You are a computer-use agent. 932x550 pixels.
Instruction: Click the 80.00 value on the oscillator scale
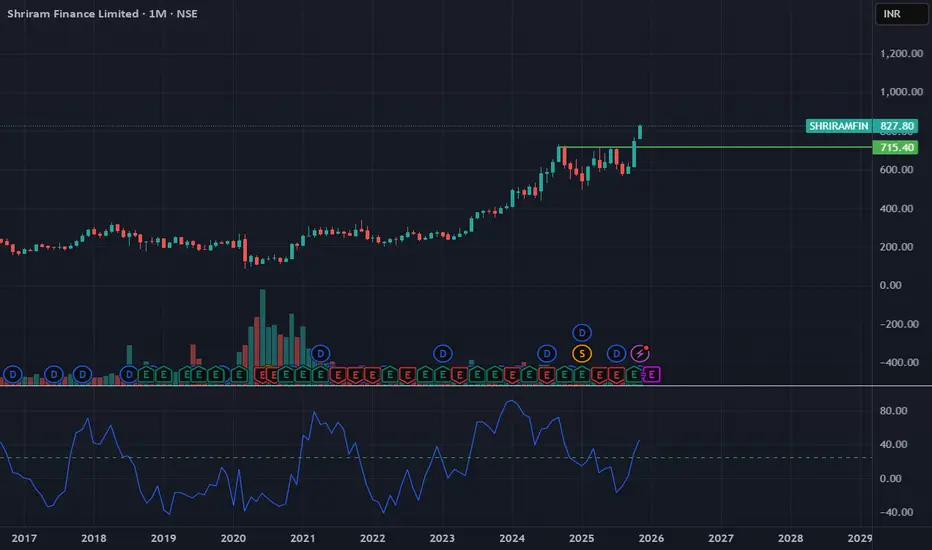tap(893, 411)
